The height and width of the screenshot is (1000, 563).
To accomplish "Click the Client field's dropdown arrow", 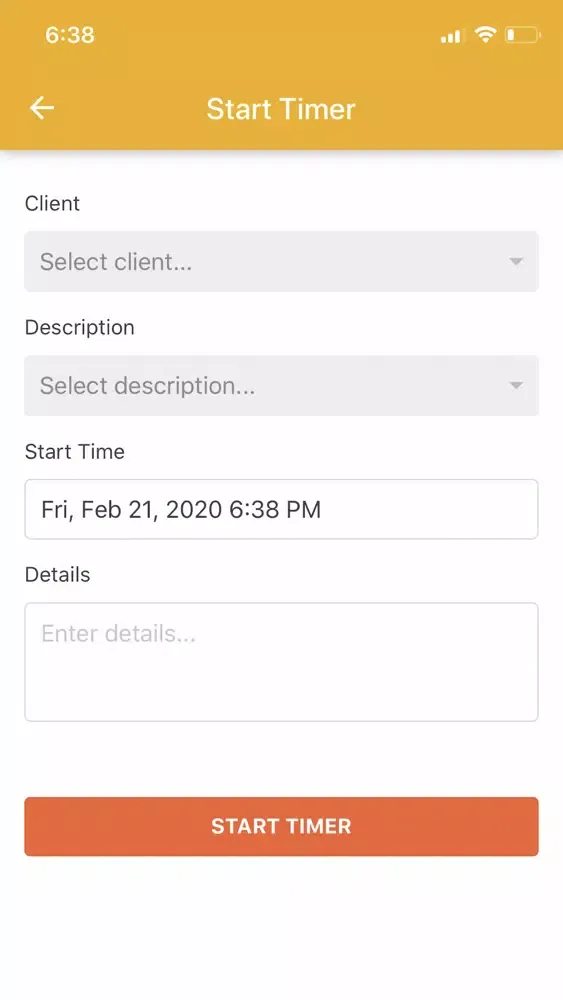I will (x=516, y=261).
